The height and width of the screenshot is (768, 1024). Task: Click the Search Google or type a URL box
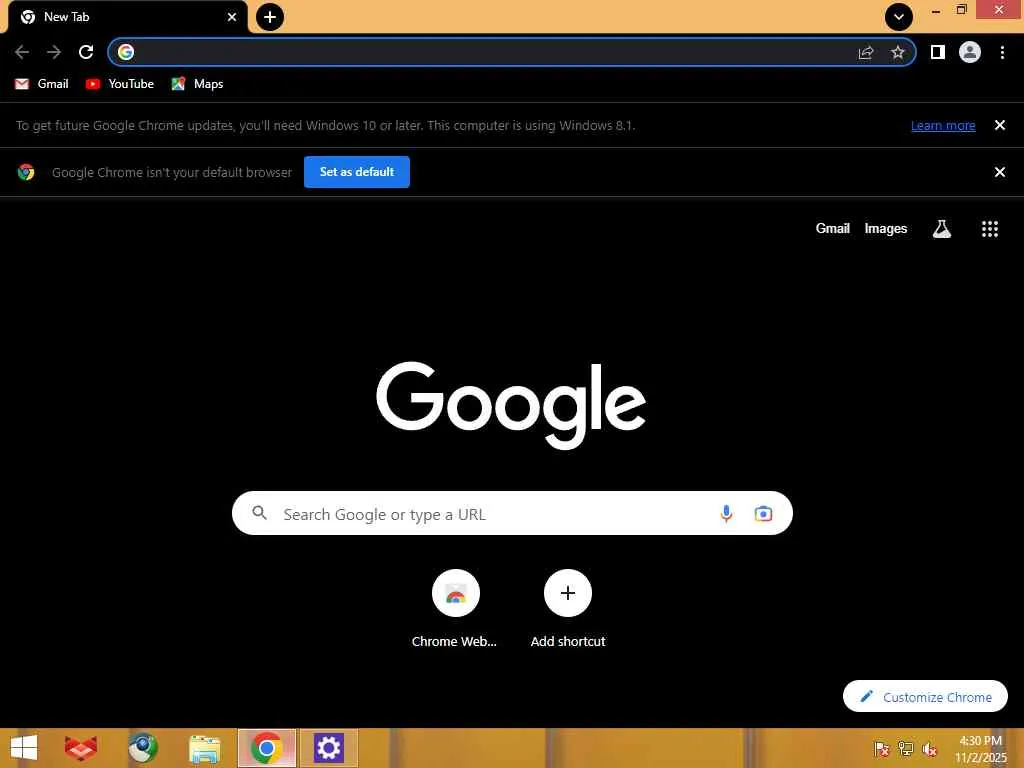(512, 513)
